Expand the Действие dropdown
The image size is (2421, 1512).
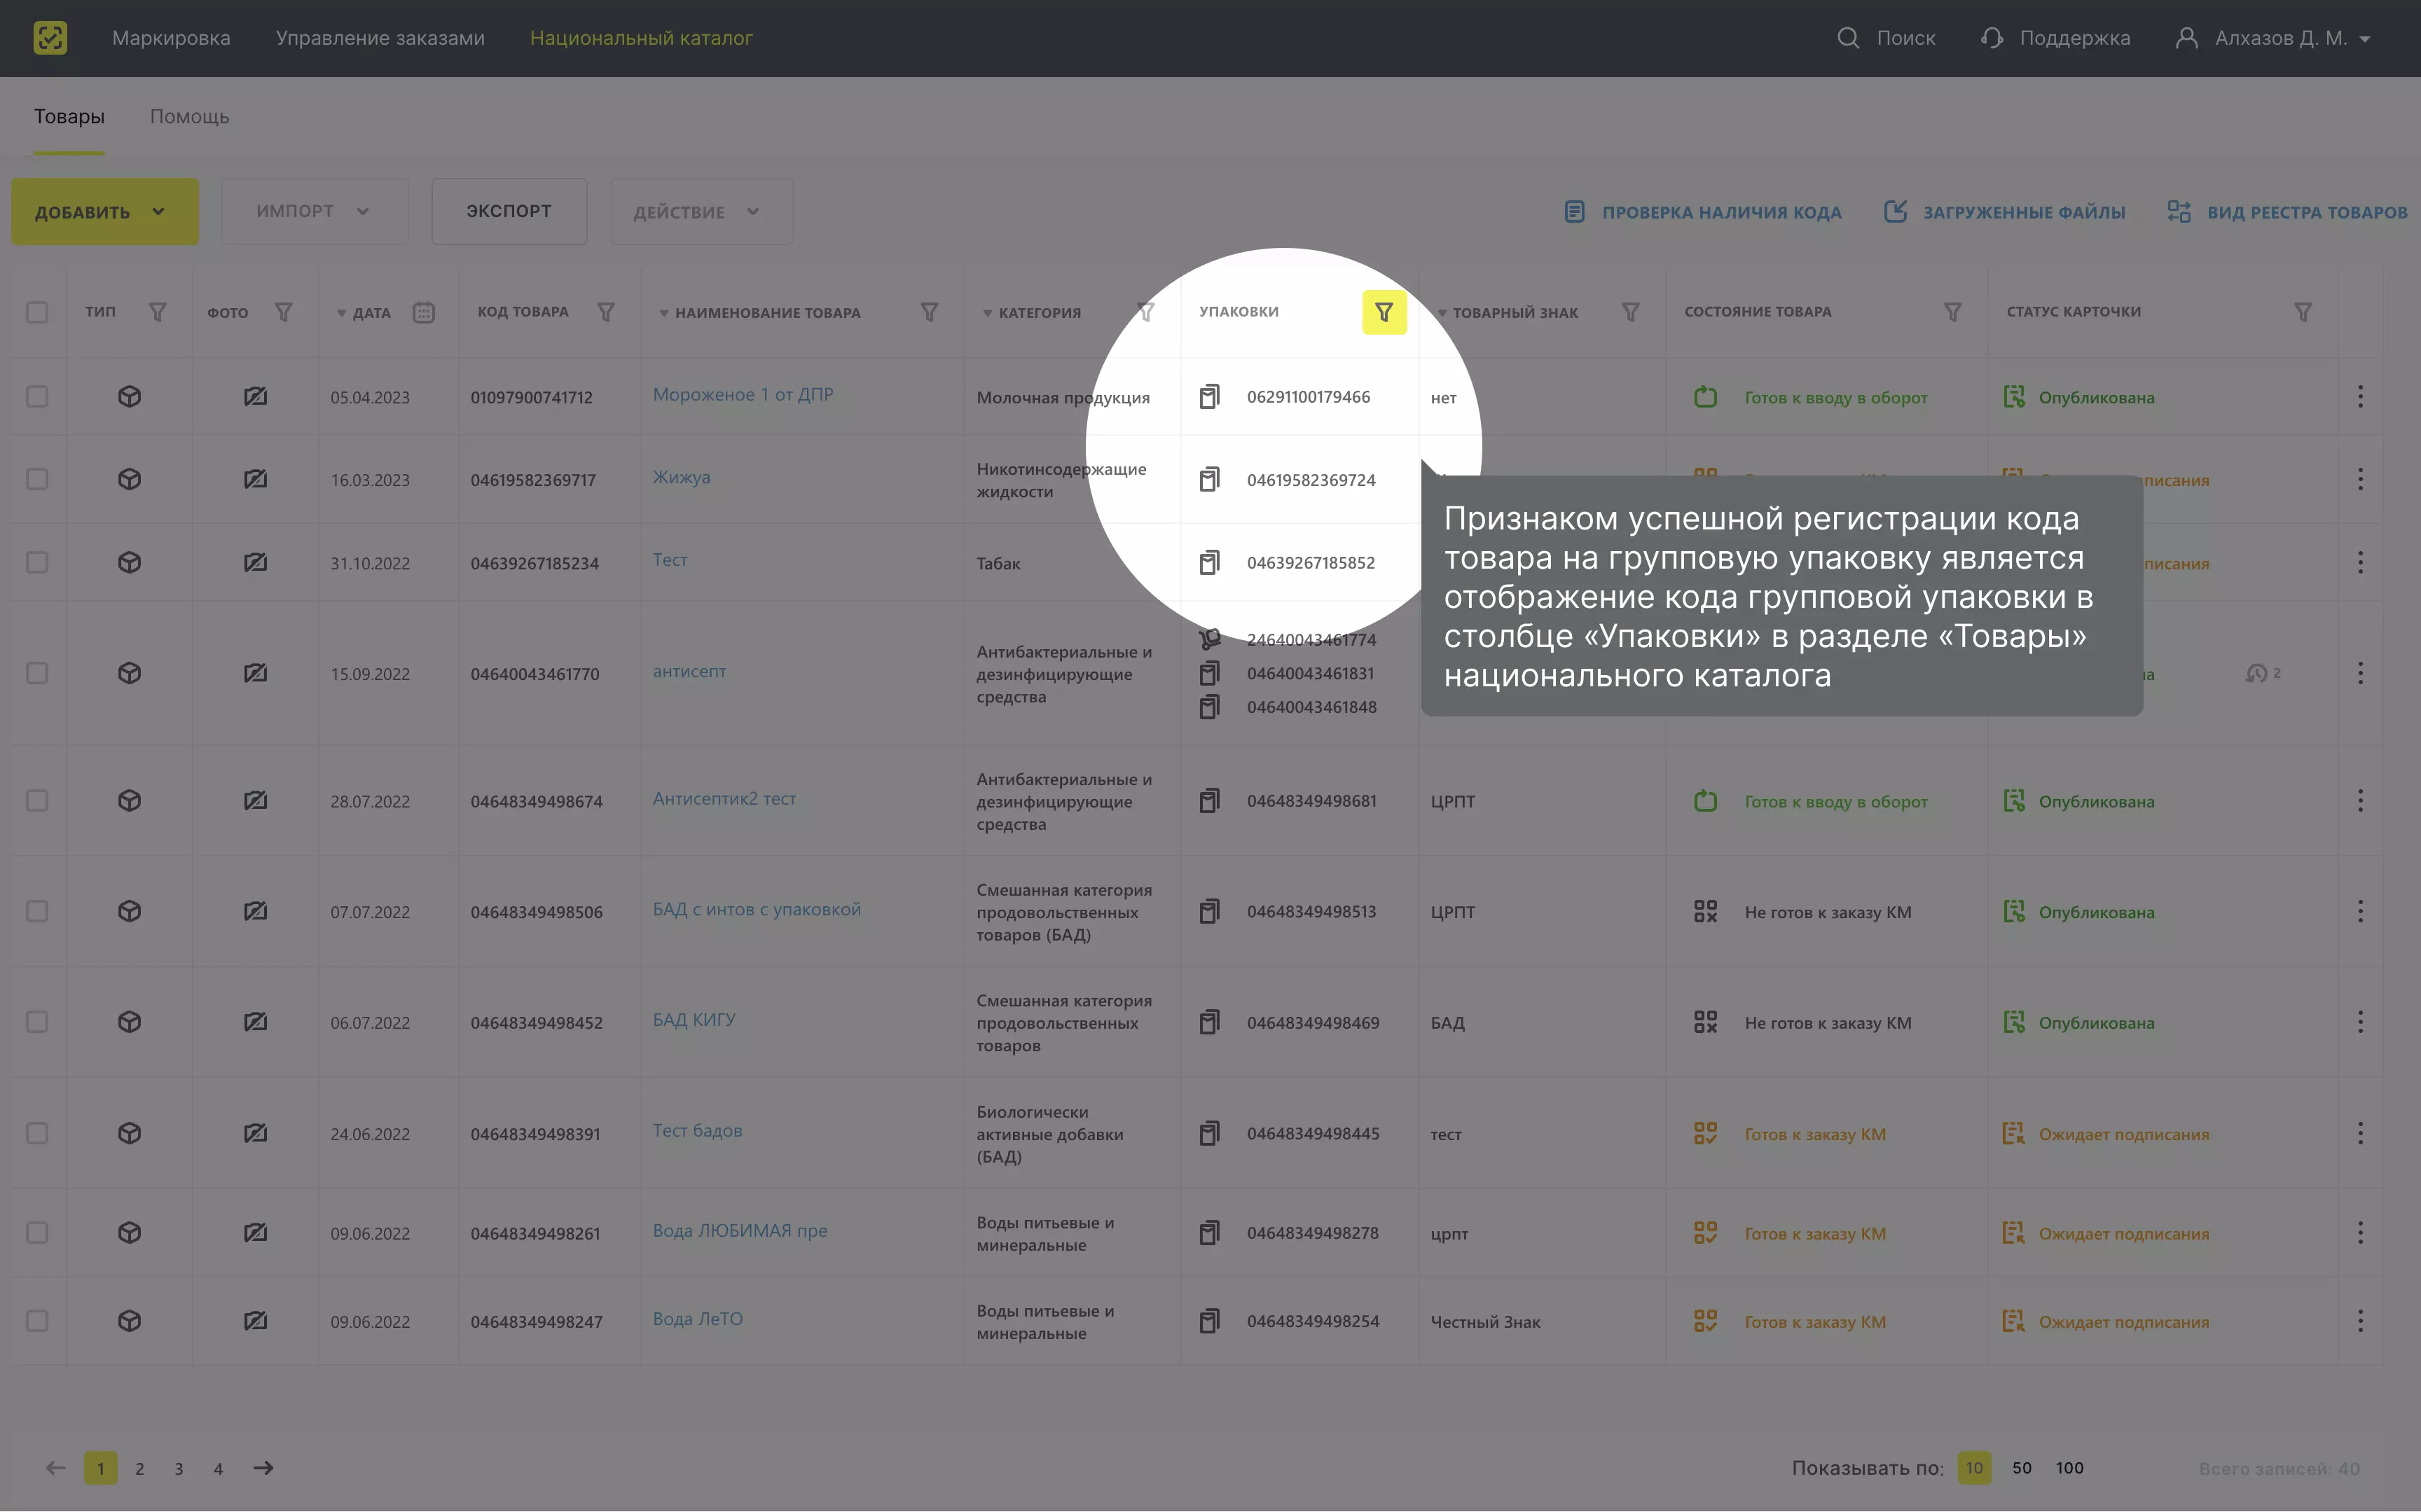coord(701,212)
